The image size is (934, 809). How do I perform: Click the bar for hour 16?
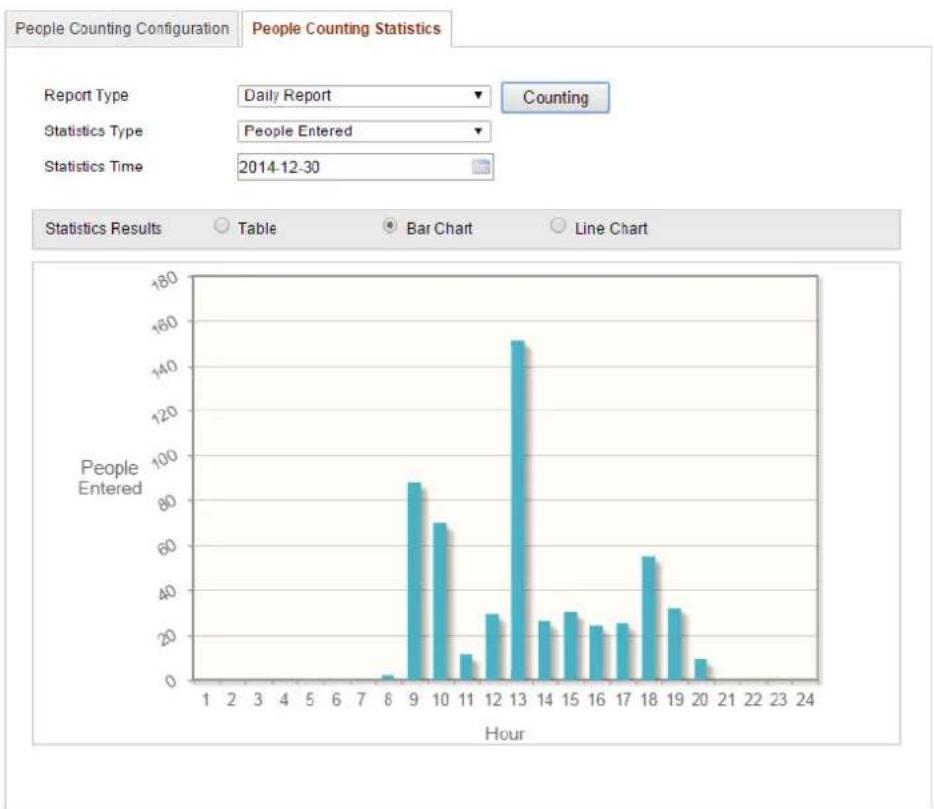596,653
